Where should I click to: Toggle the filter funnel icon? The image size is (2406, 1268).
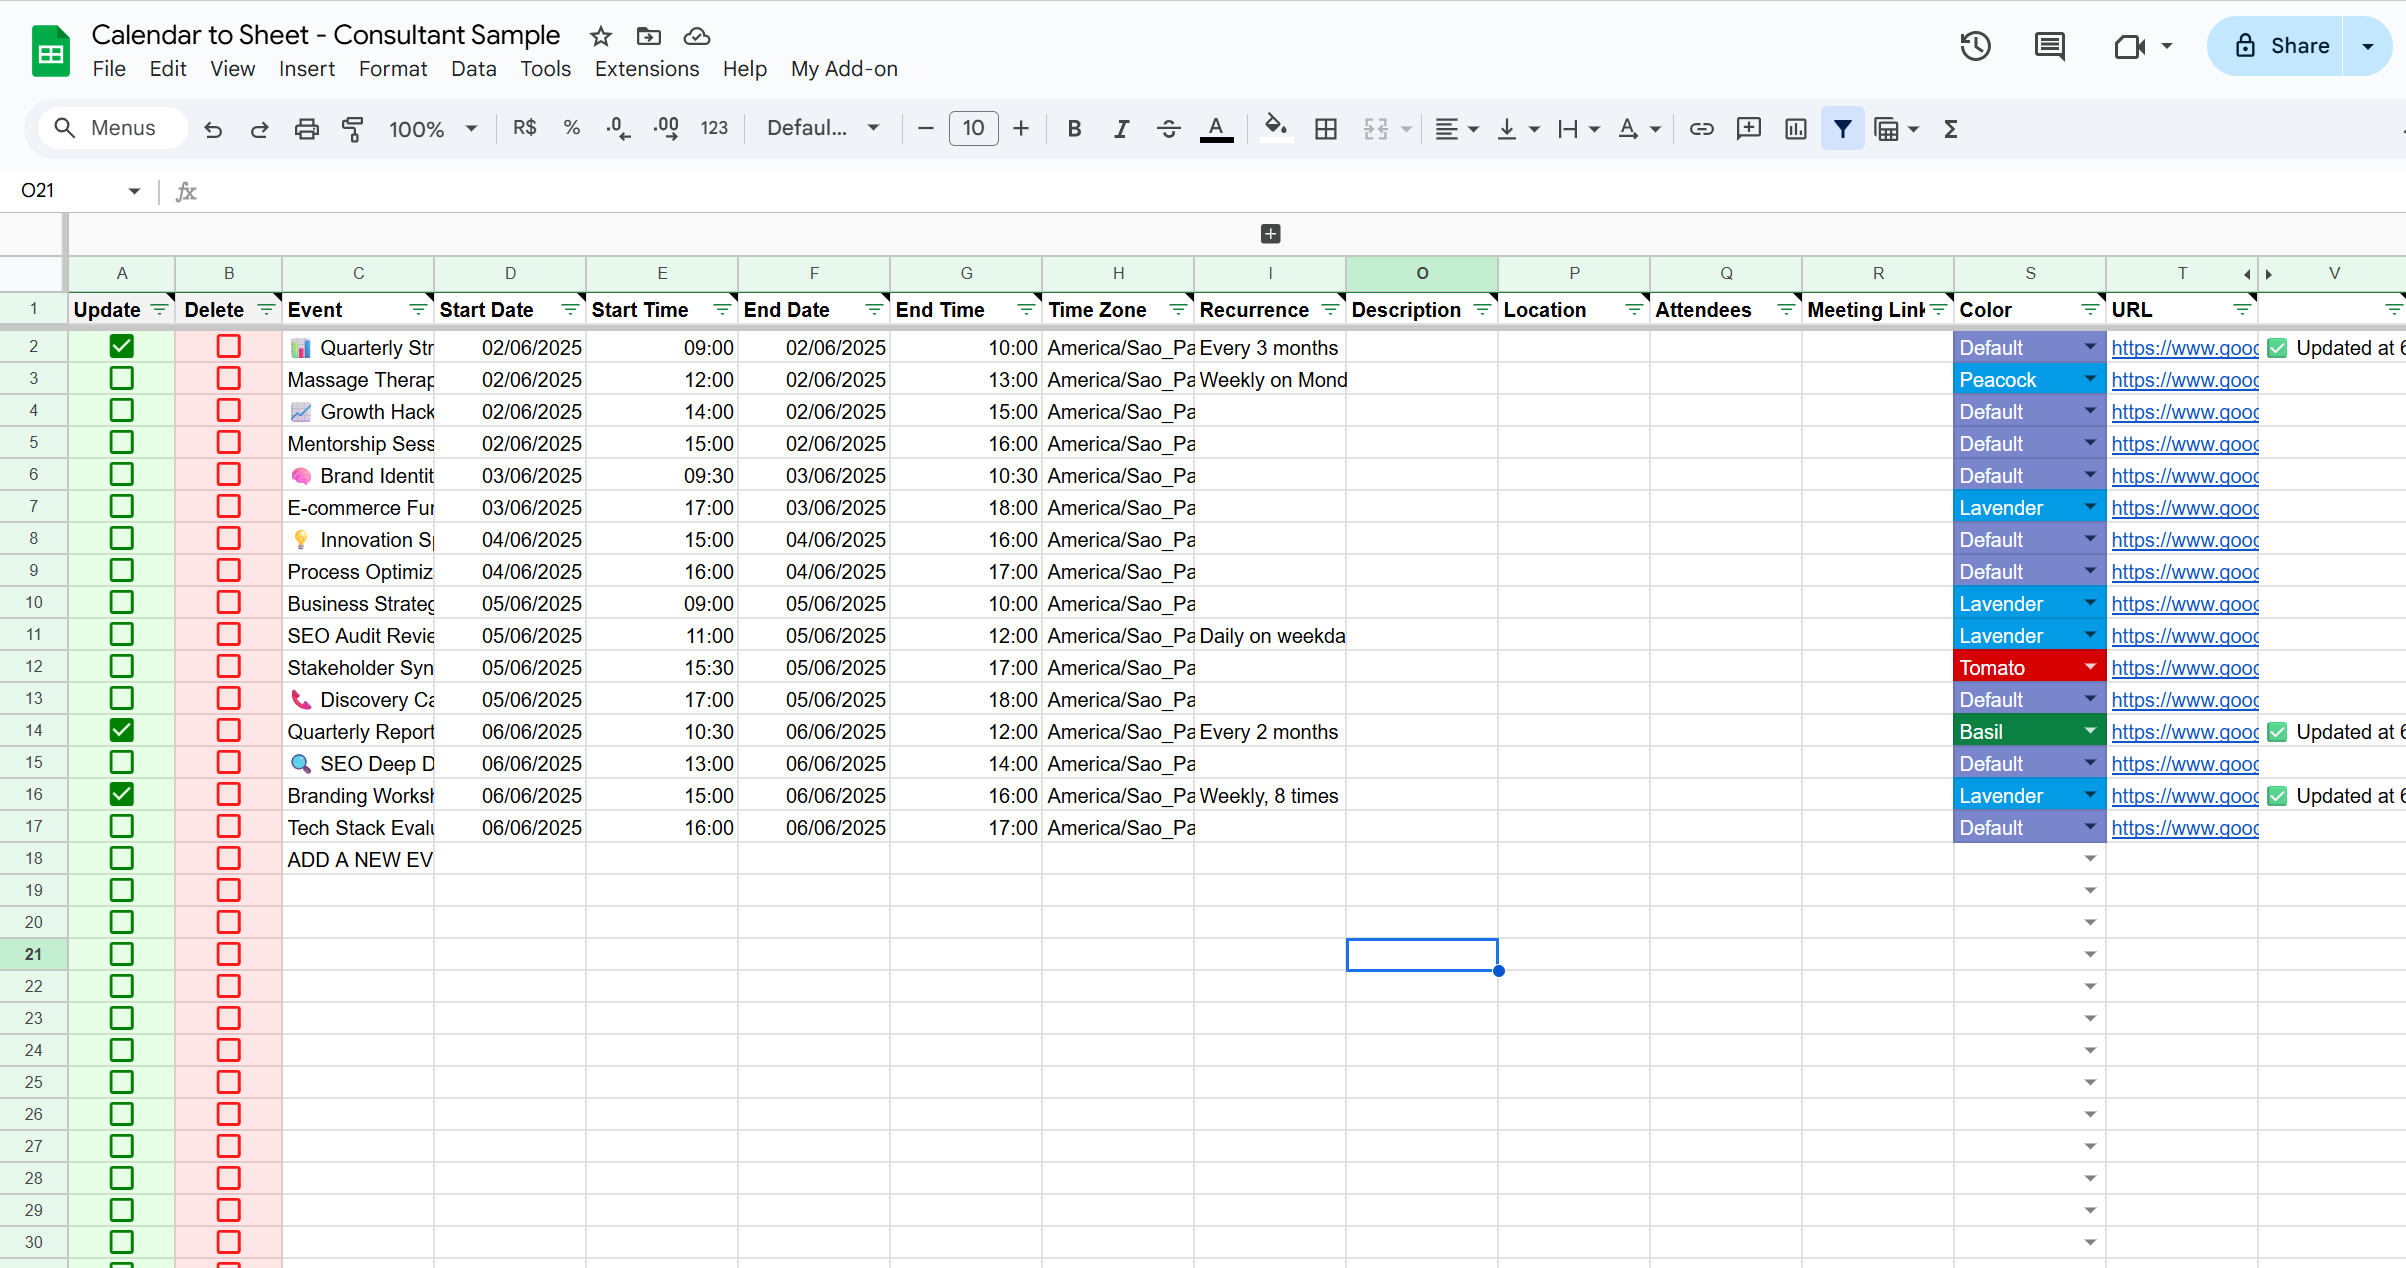point(1842,129)
